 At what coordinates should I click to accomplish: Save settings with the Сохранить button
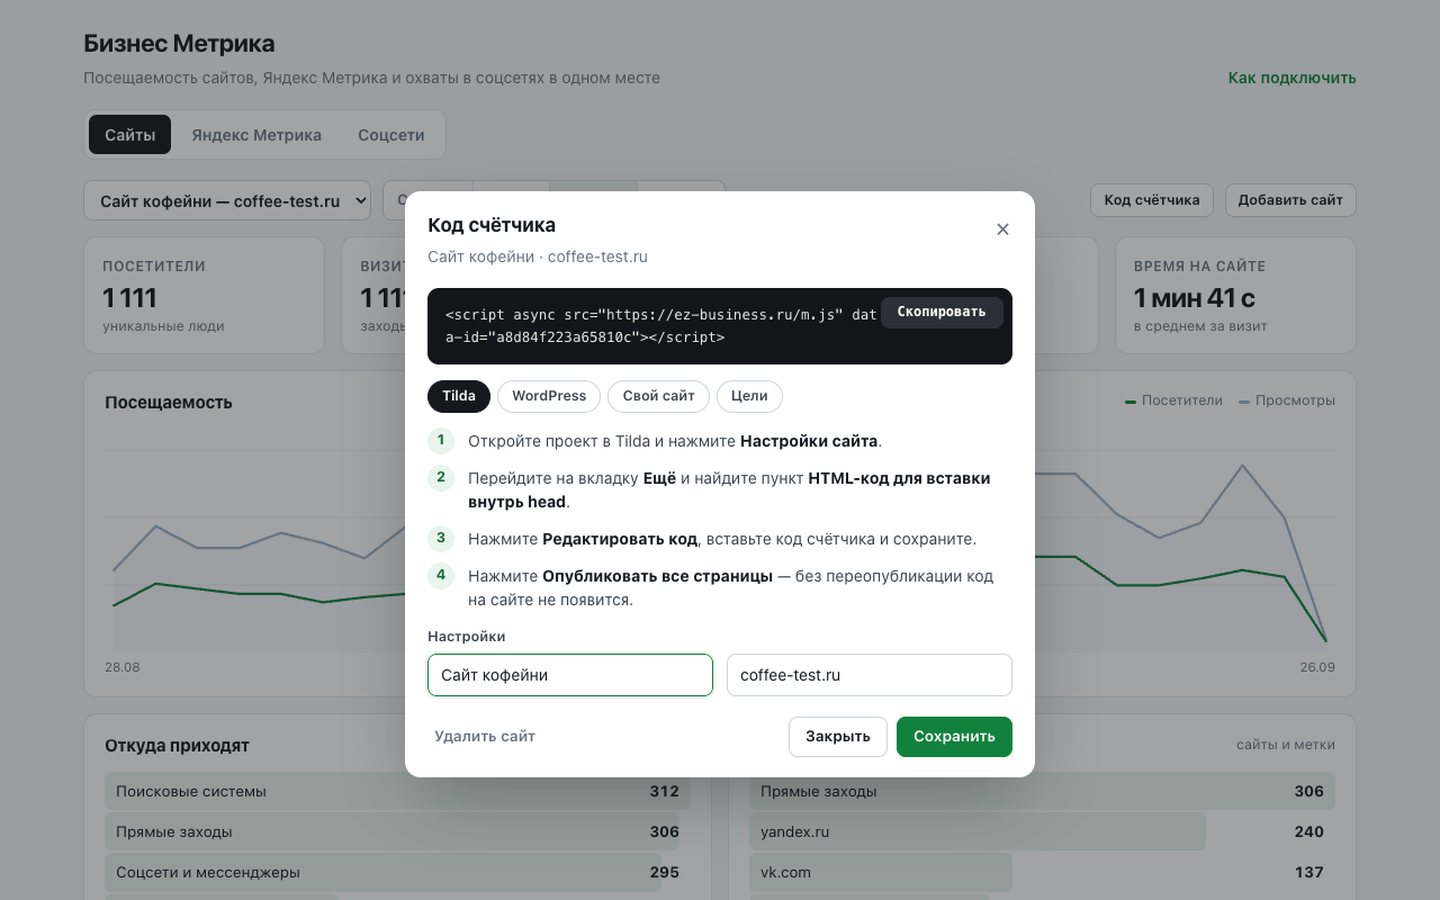[954, 737]
